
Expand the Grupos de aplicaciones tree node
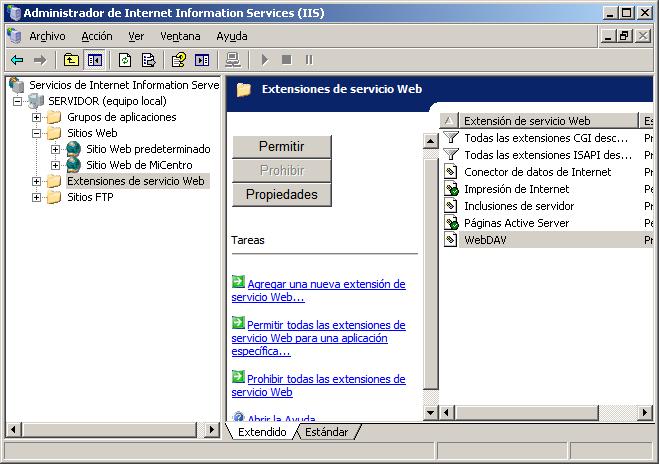pos(38,117)
